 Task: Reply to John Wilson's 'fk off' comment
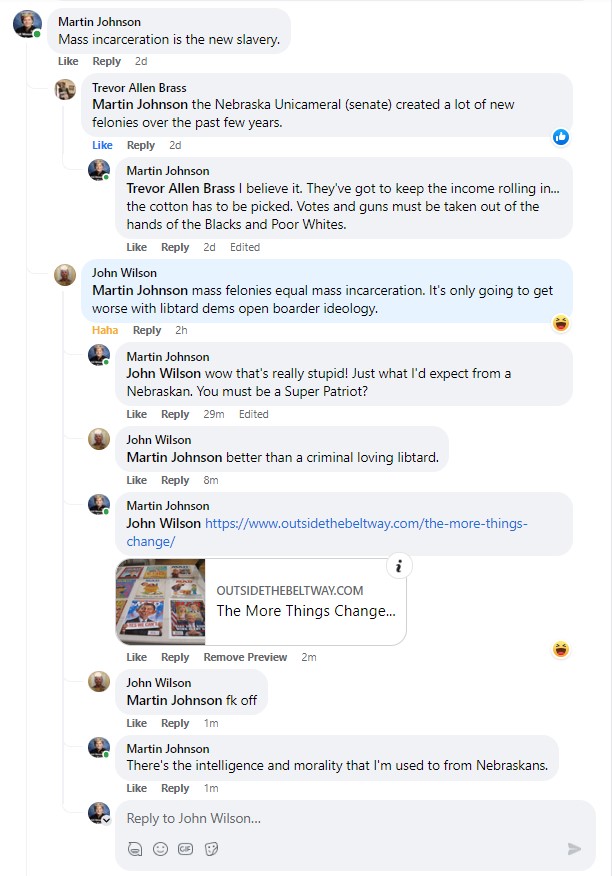tap(175, 723)
